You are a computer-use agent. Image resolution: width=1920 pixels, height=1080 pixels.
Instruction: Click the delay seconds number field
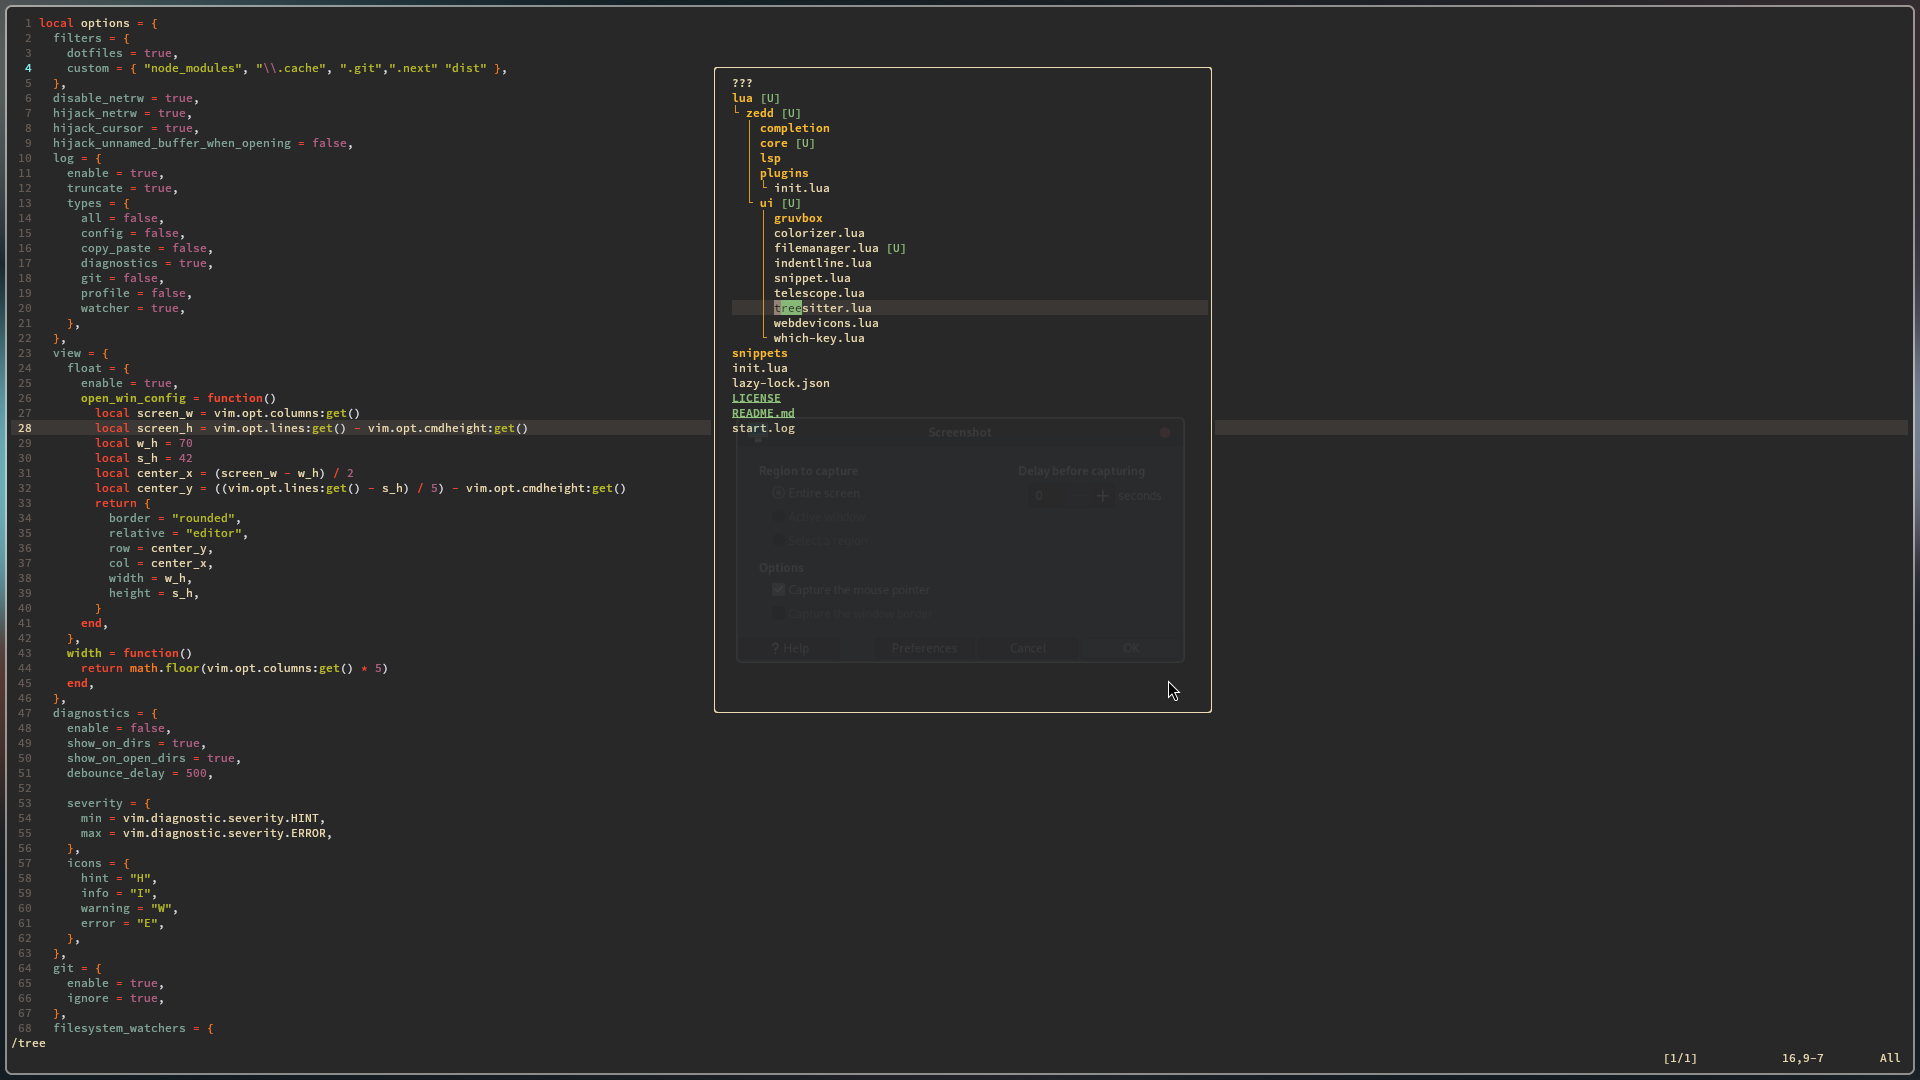pos(1047,496)
